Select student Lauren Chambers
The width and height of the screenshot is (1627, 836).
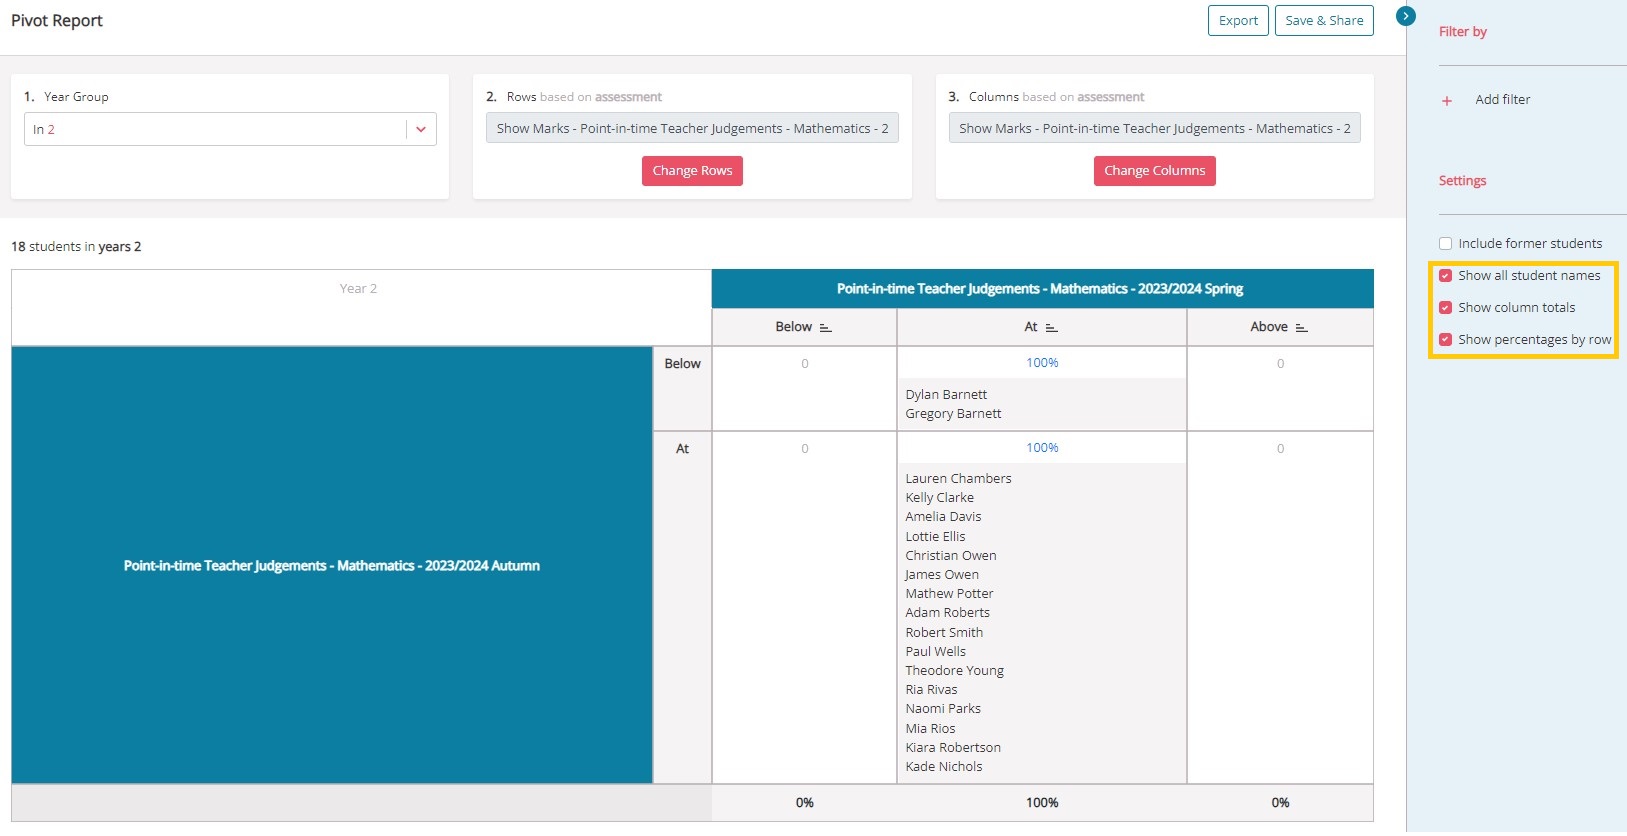point(958,479)
